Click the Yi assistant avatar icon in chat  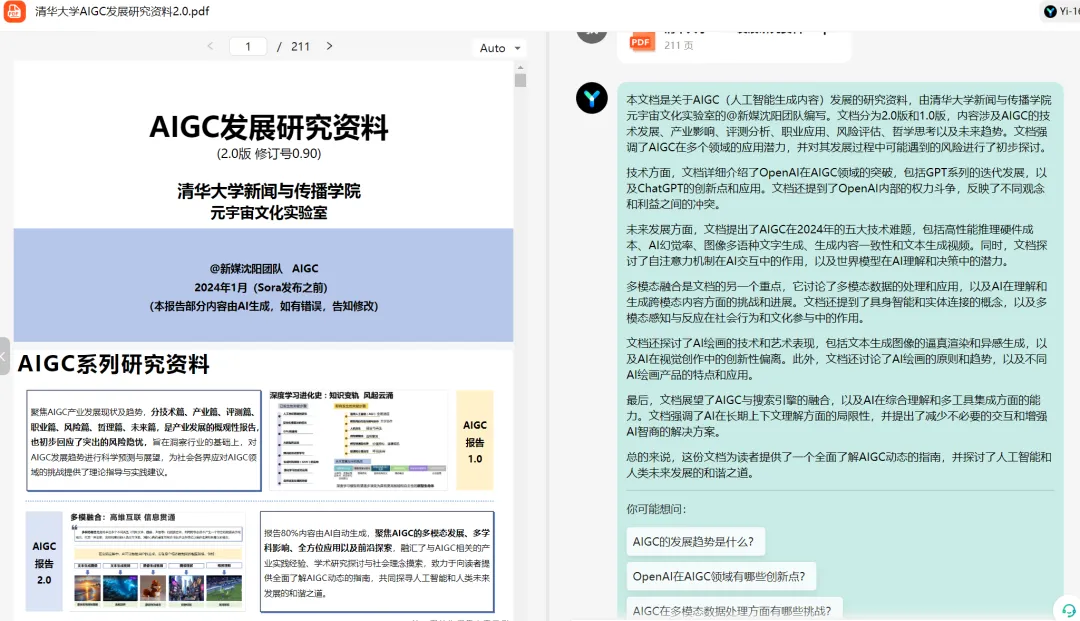click(x=592, y=98)
